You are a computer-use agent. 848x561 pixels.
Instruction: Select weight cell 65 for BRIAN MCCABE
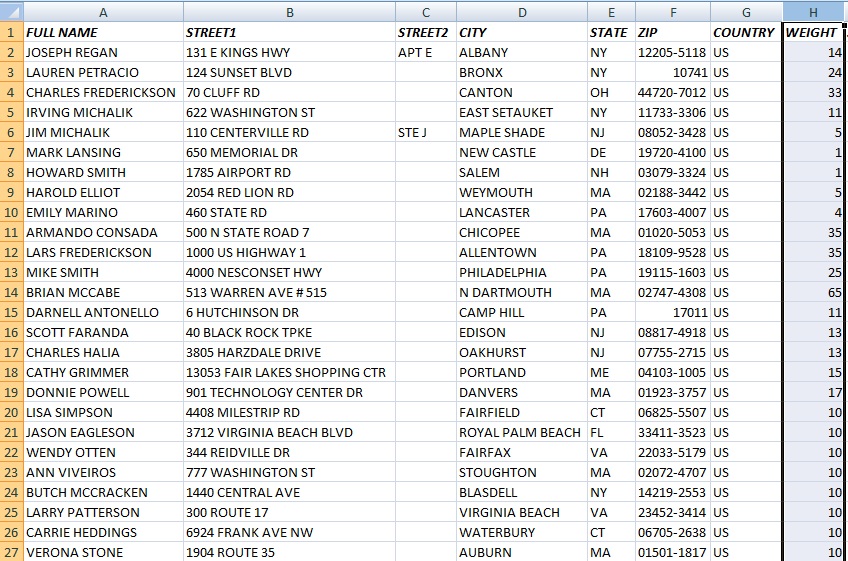point(813,293)
